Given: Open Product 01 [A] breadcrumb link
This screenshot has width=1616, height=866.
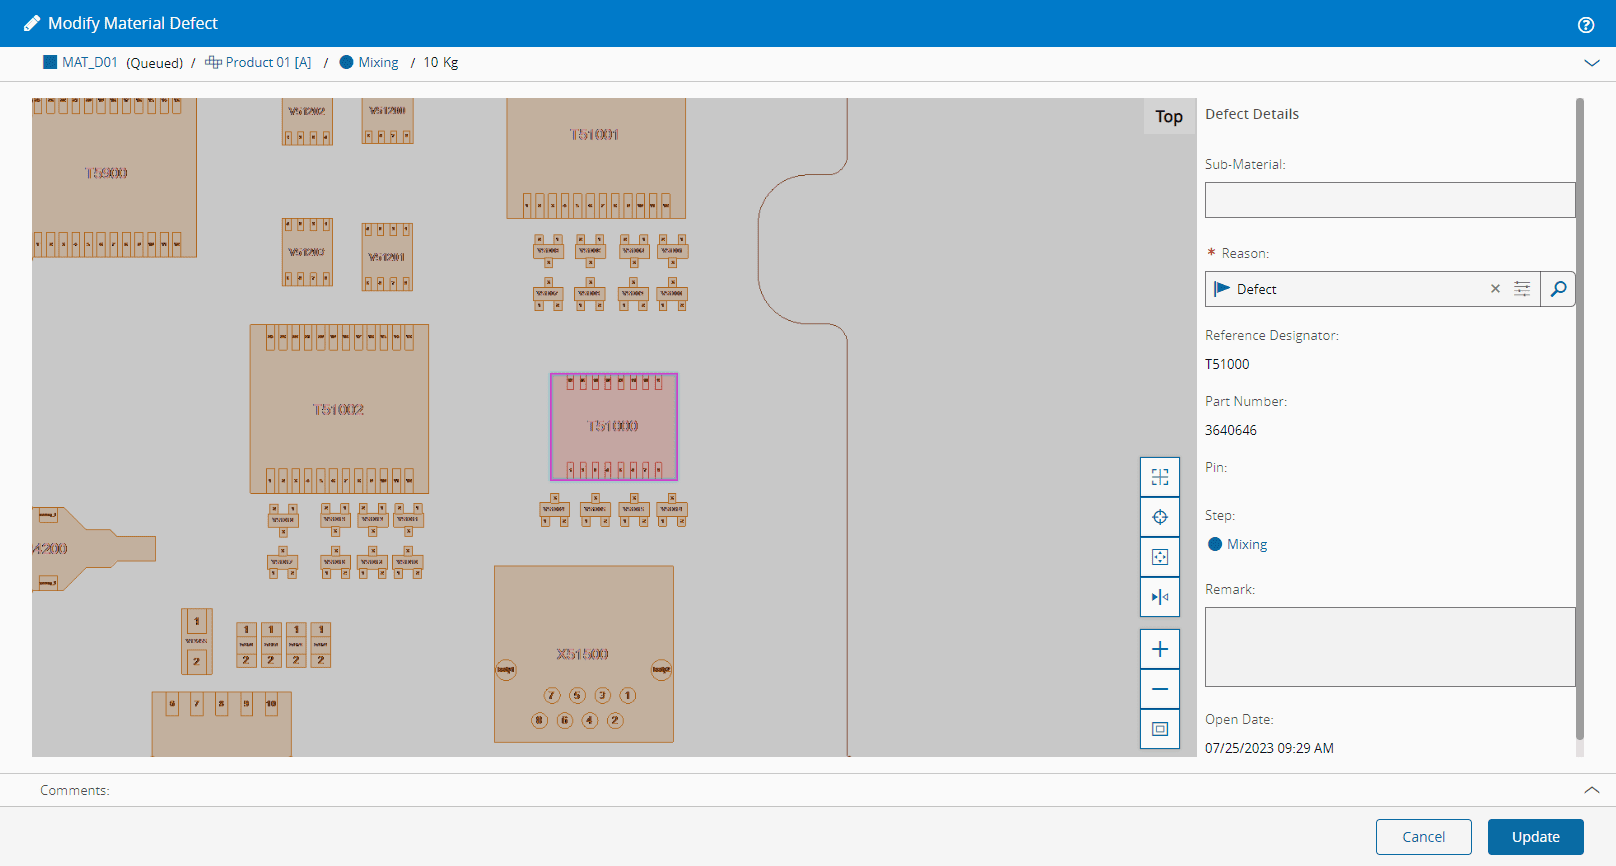Looking at the screenshot, I should [267, 62].
